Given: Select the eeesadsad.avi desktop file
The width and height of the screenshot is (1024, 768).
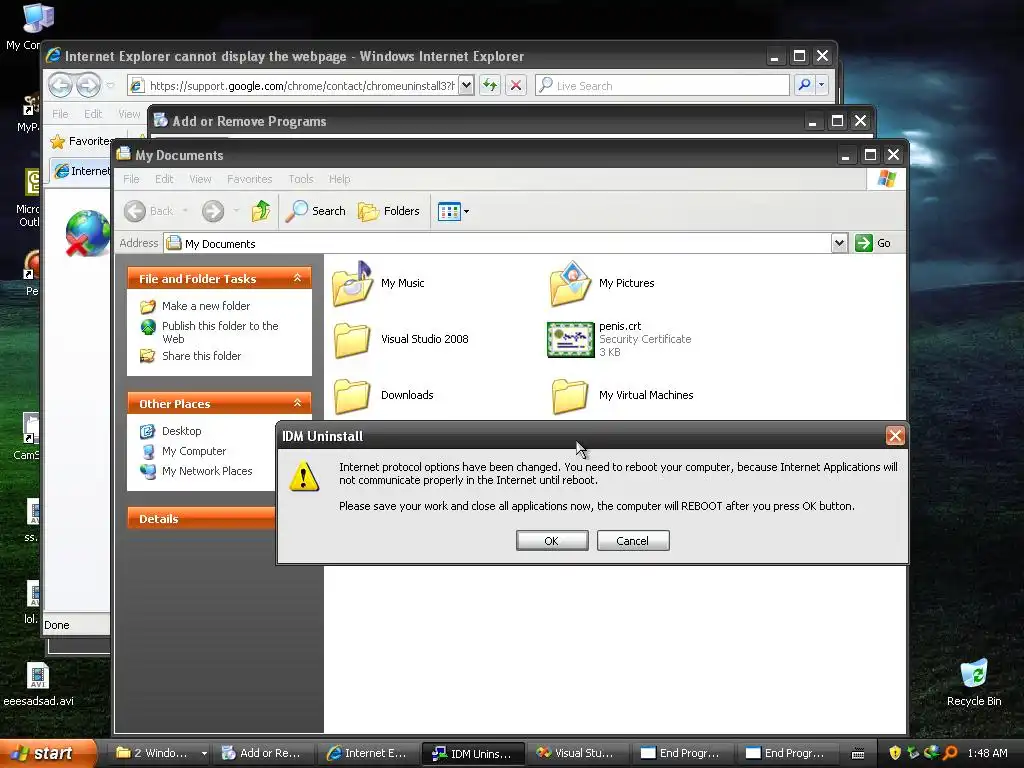Looking at the screenshot, I should [x=39, y=684].
